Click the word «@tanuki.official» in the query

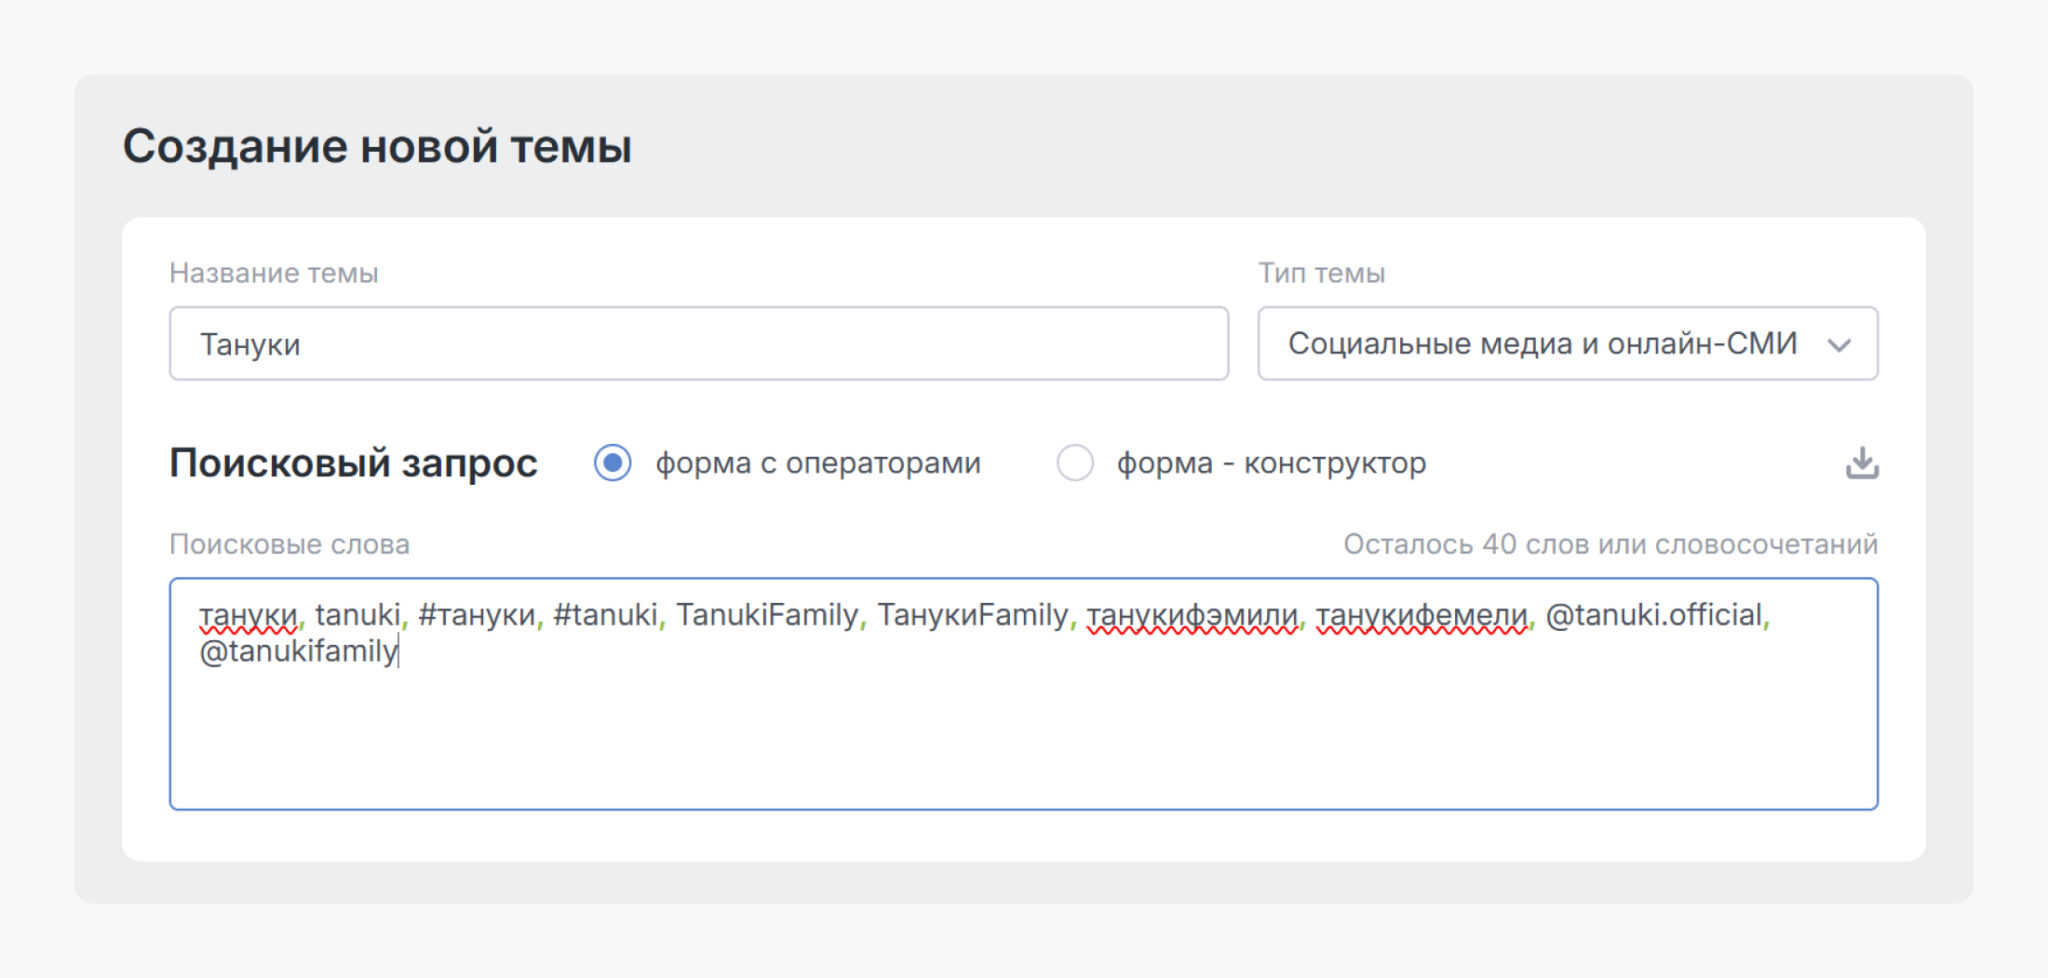click(1654, 615)
